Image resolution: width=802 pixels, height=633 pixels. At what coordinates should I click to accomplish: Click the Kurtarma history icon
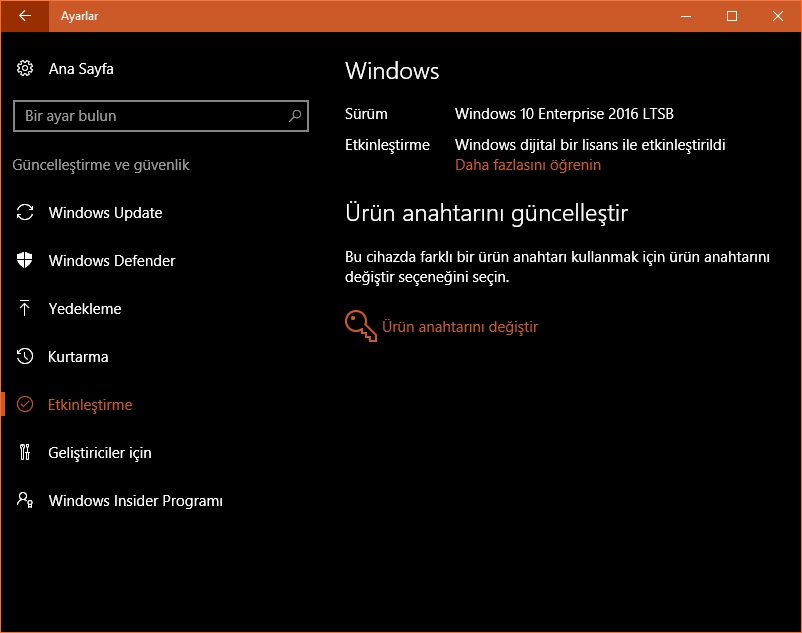pos(25,356)
